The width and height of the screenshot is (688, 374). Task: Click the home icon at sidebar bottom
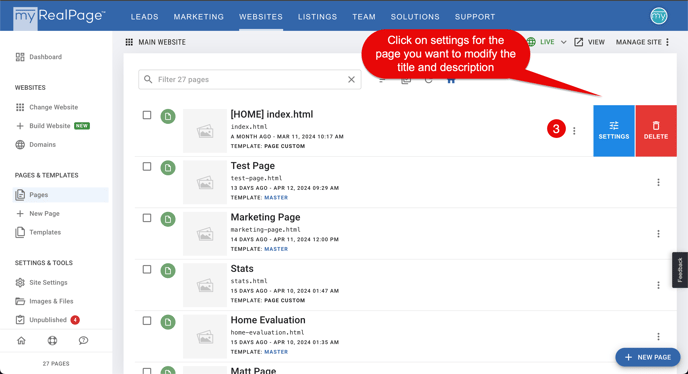(21, 340)
